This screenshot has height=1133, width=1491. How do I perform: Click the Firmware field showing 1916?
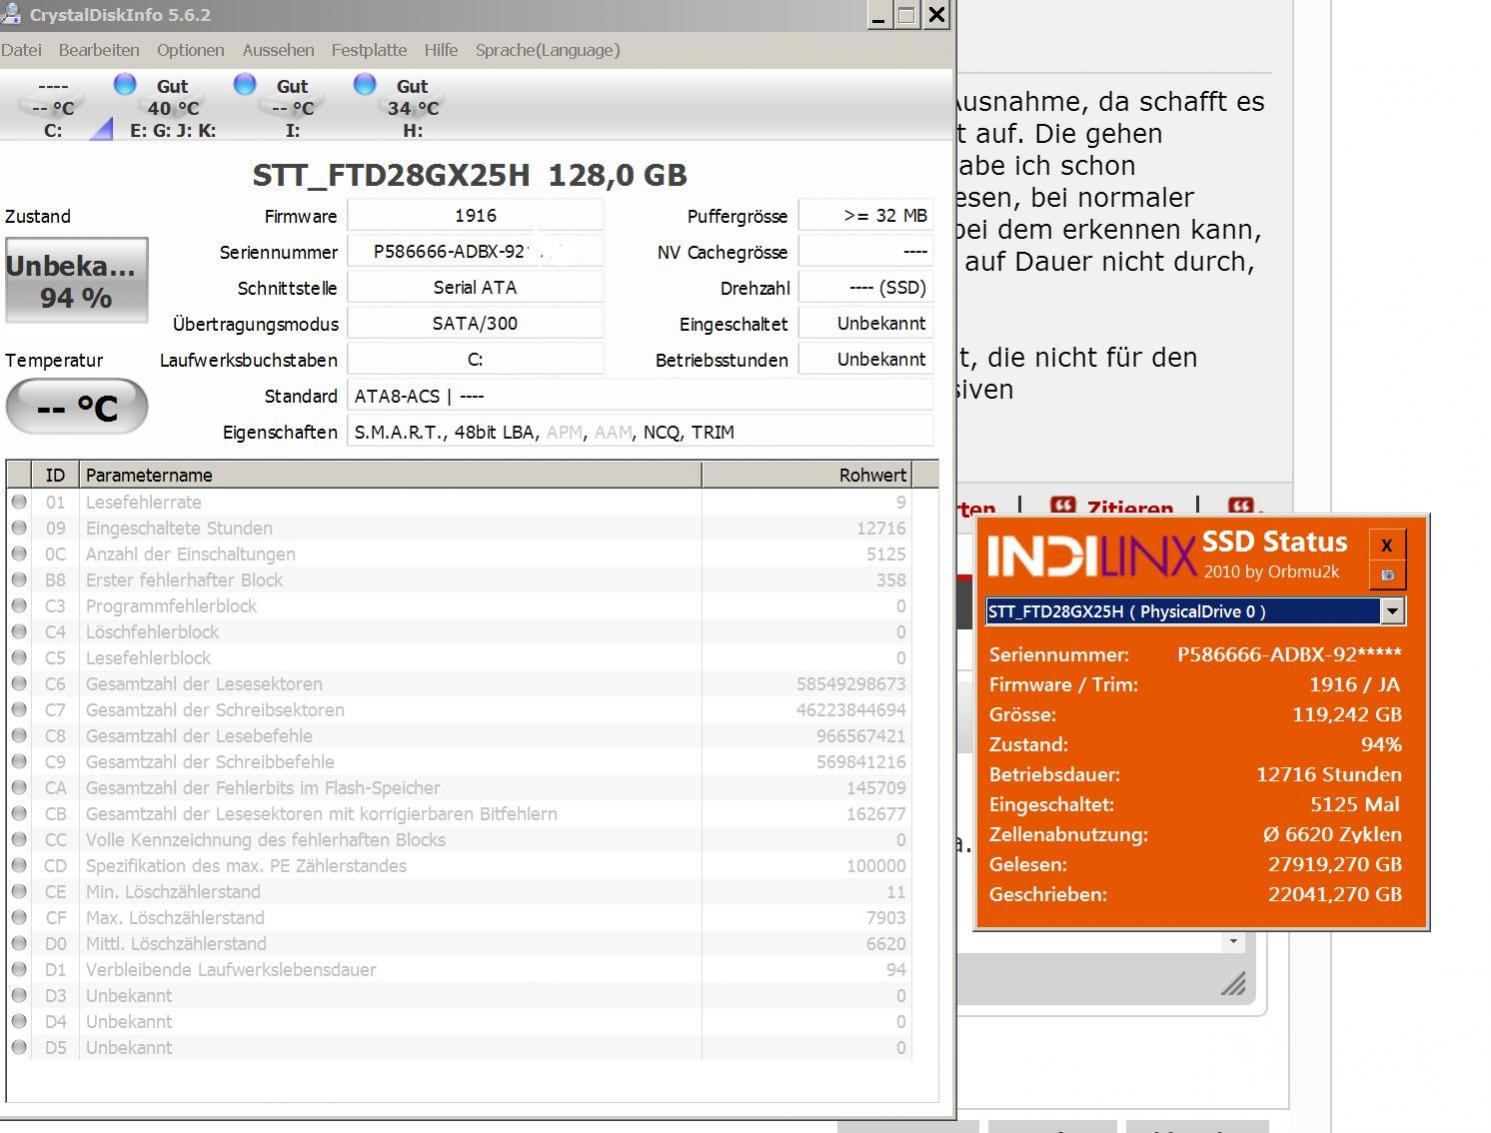pyautogui.click(x=475, y=216)
